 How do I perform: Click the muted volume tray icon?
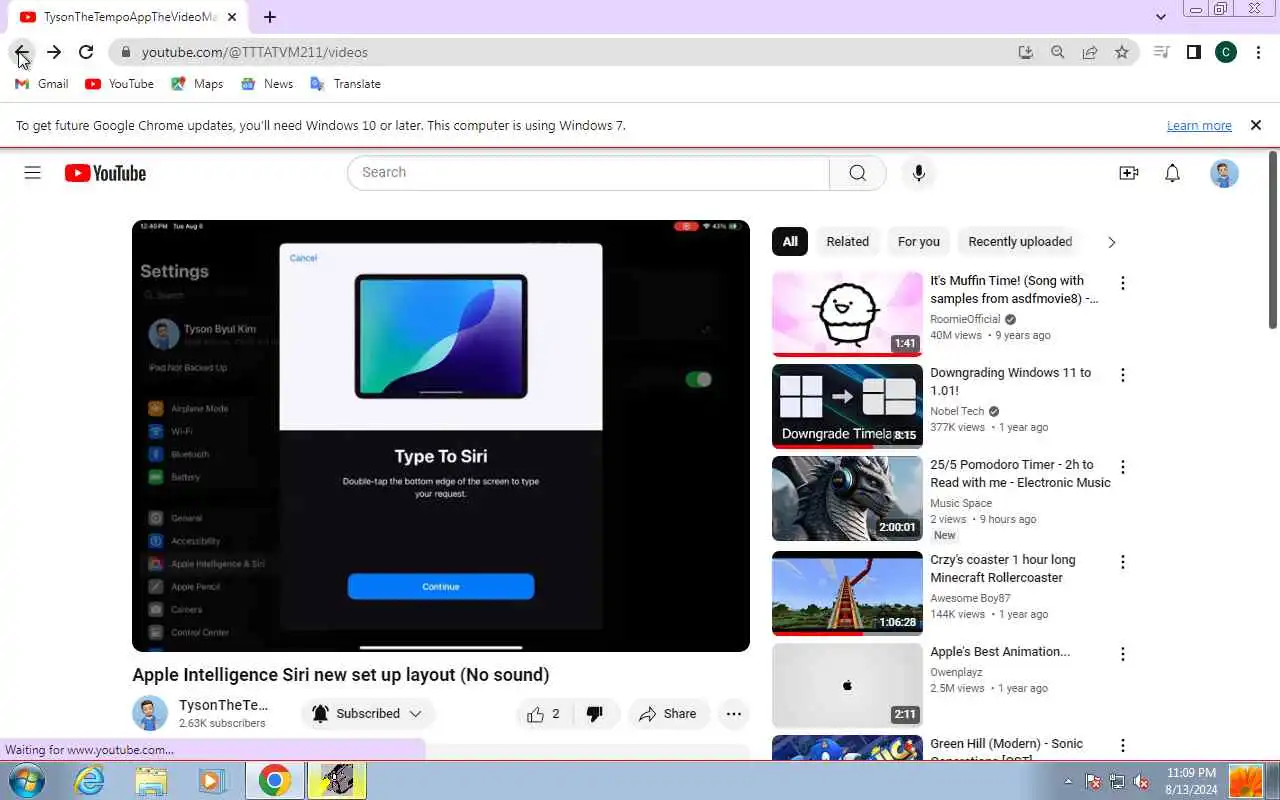pyautogui.click(x=1141, y=782)
